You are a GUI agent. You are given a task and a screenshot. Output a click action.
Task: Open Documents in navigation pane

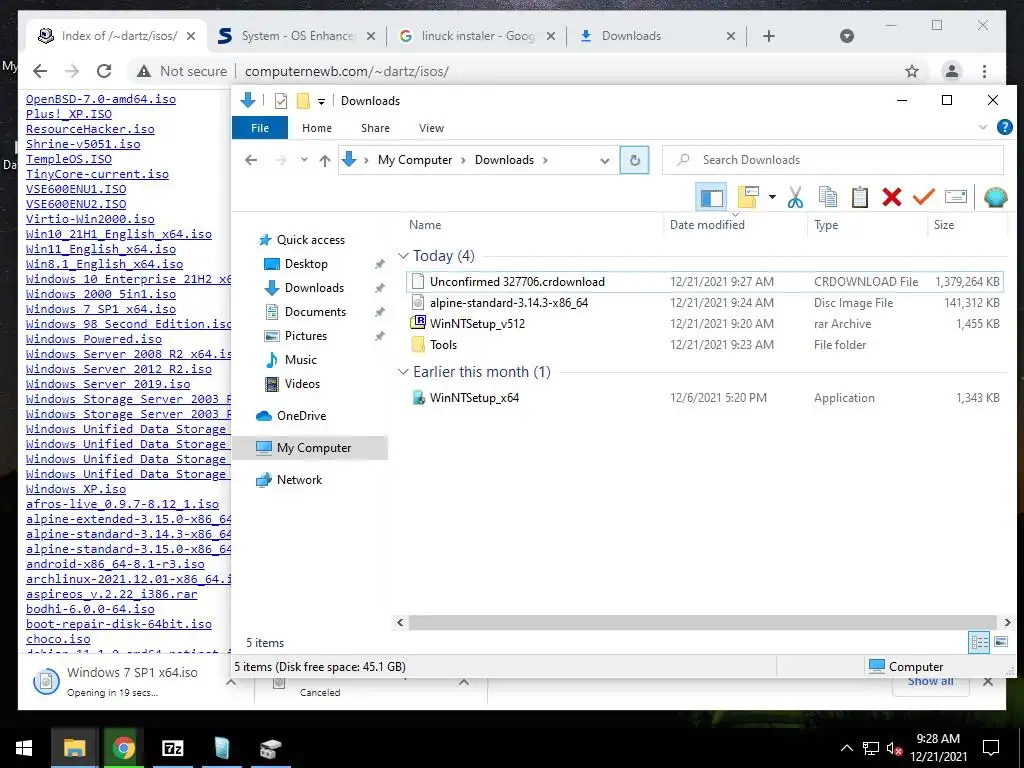tap(315, 312)
